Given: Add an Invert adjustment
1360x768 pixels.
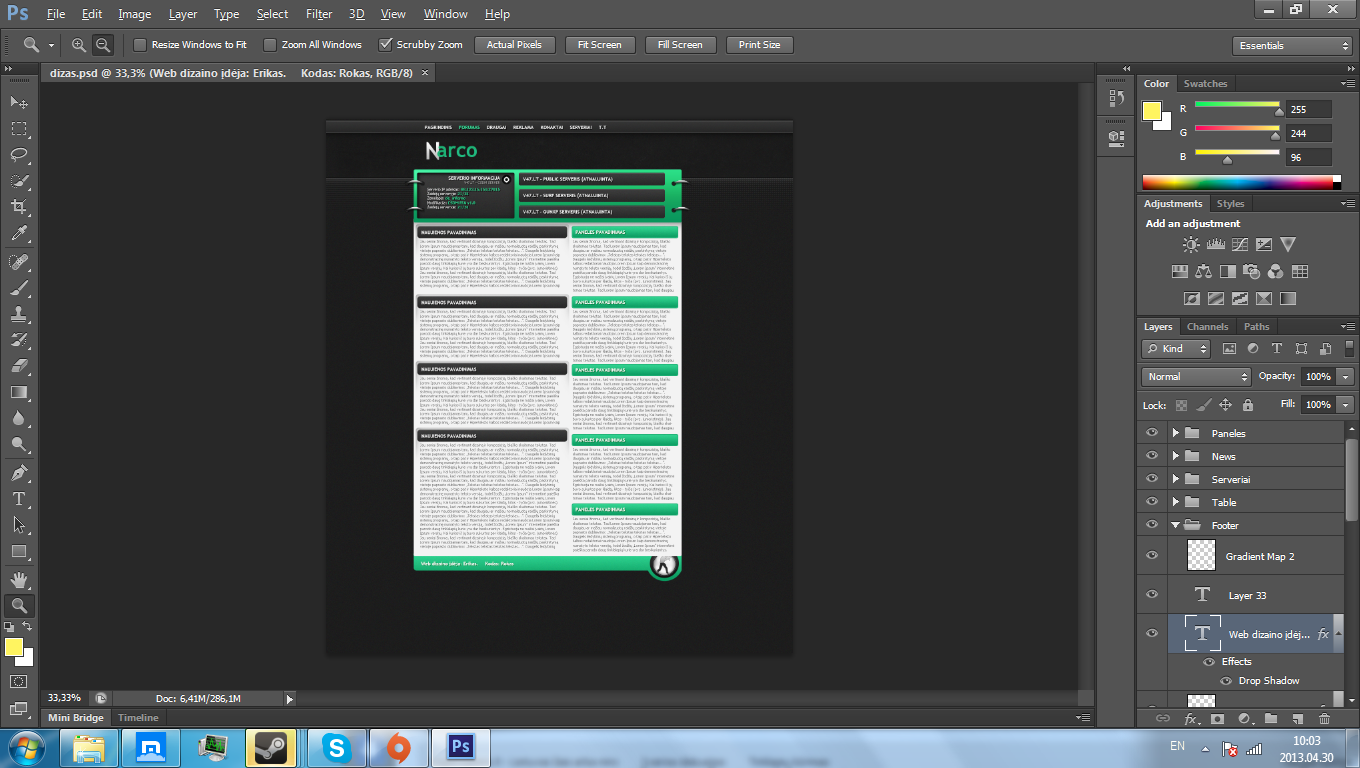Looking at the screenshot, I should tap(1191, 298).
